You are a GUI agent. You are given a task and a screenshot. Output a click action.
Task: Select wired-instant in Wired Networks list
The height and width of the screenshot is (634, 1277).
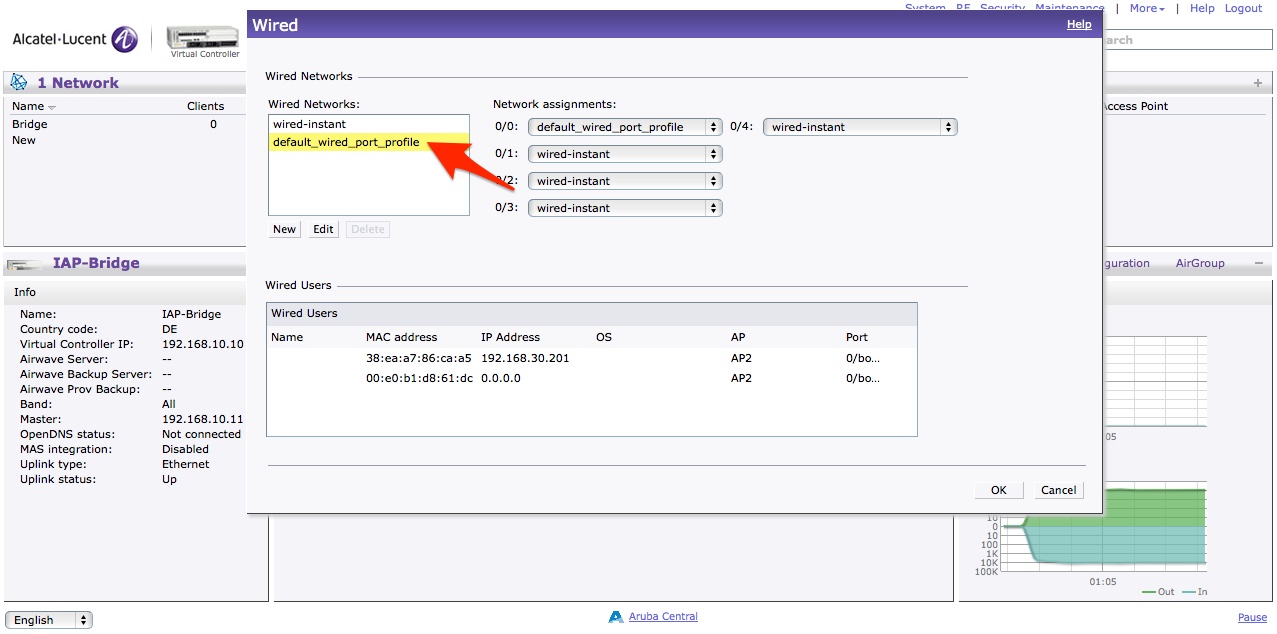pyautogui.click(x=309, y=124)
